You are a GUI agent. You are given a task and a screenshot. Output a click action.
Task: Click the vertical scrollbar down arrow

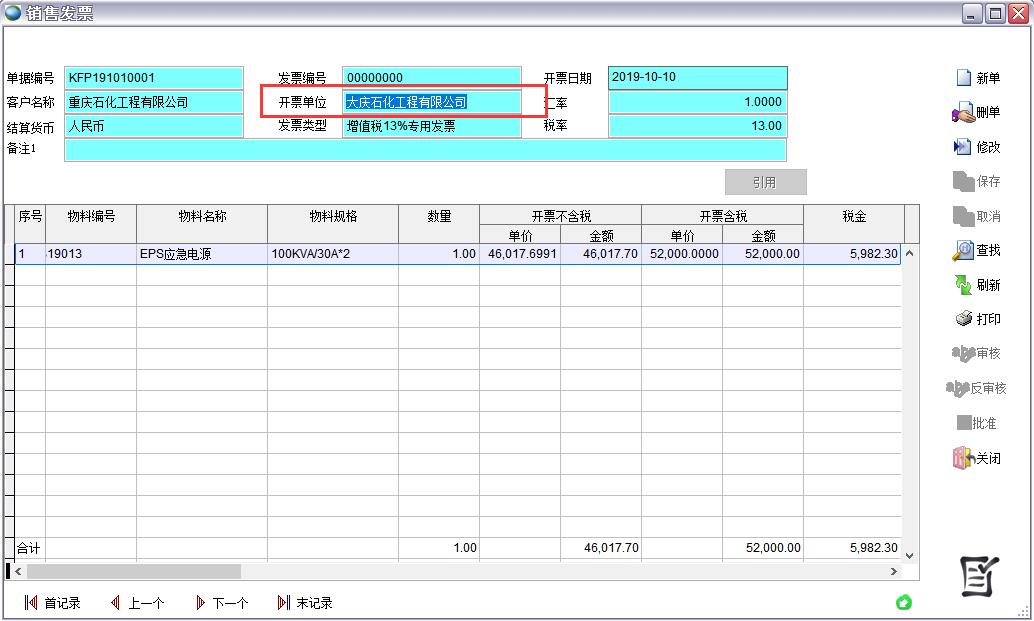coord(910,554)
